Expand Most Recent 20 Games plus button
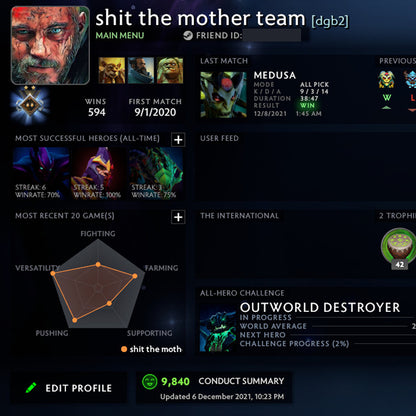This screenshot has width=416, height=416. [178, 217]
